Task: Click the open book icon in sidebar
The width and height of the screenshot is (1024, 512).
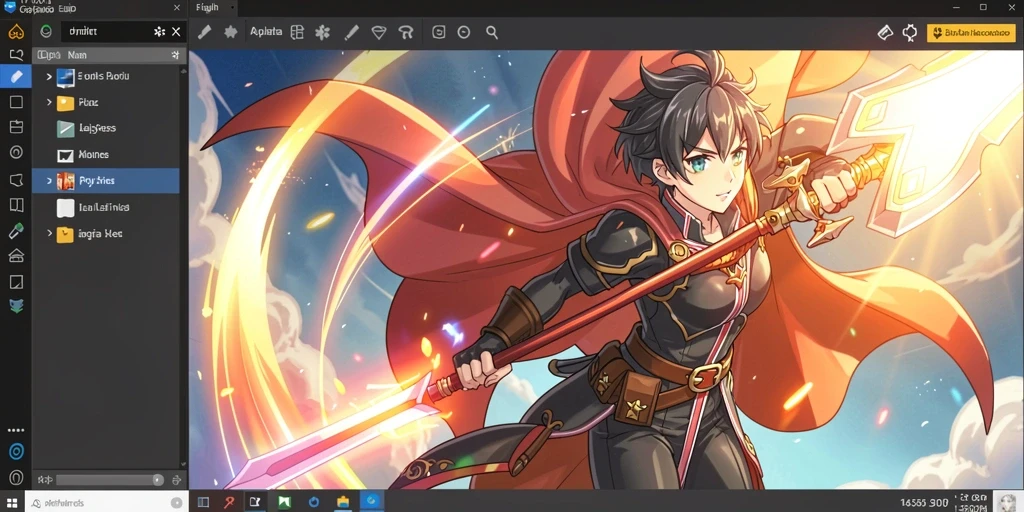Action: click(x=16, y=205)
